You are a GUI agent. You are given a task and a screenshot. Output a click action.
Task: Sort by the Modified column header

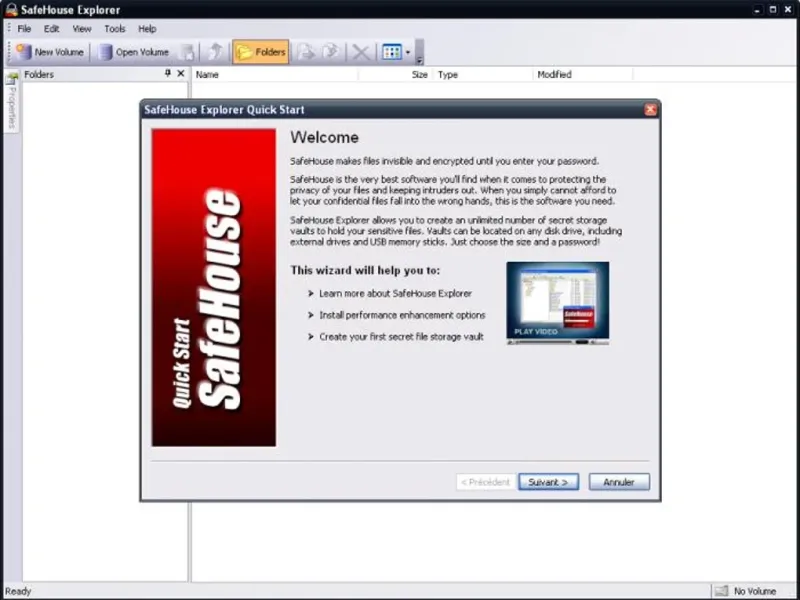click(x=583, y=74)
